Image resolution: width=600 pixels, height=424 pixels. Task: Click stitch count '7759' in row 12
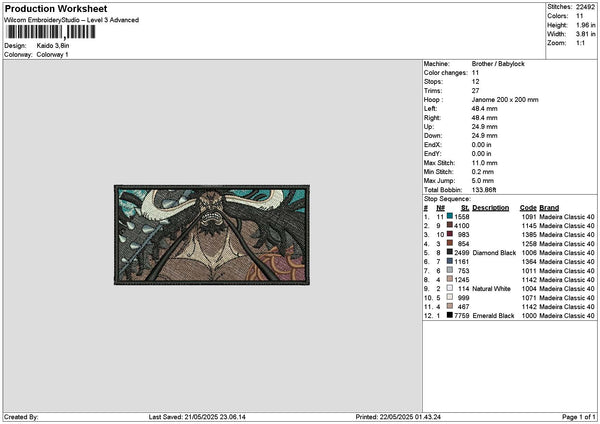coord(462,316)
